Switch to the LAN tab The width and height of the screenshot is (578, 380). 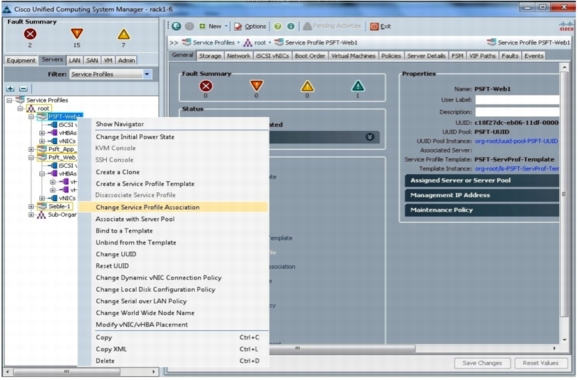tap(74, 60)
